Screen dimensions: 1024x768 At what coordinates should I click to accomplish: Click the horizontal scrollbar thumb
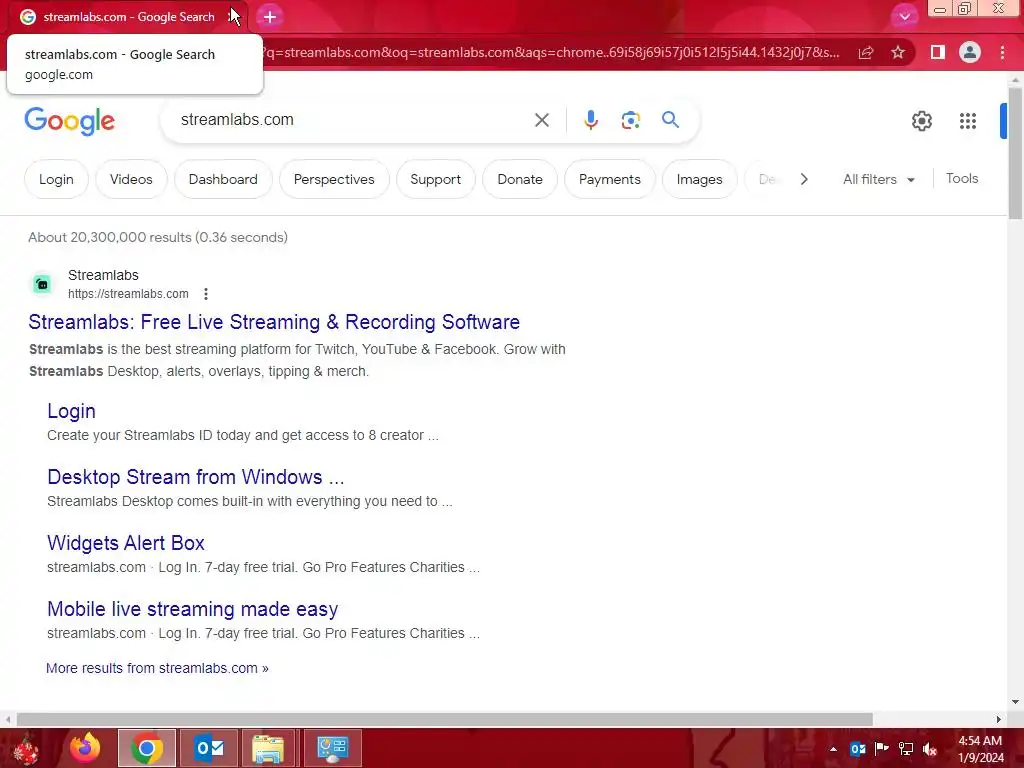pyautogui.click(x=445, y=719)
